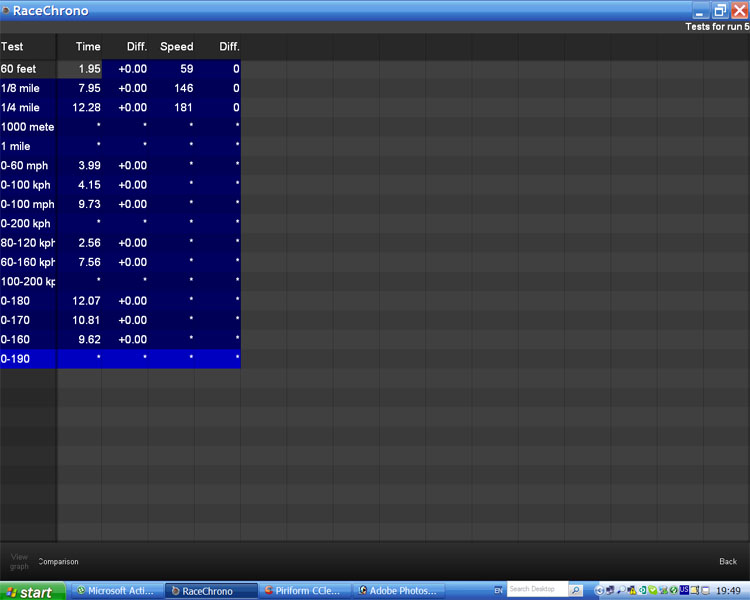The image size is (750, 600).
Task: Click the Back button
Action: [x=728, y=561]
